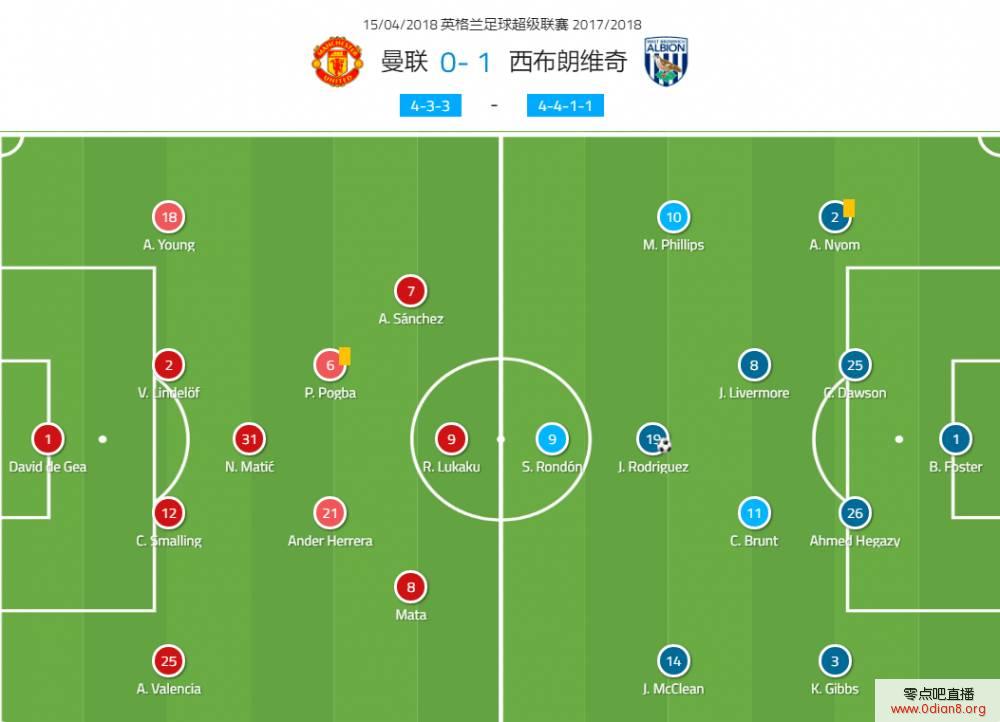Open the www.0dian8.org watermark link
This screenshot has height=722, width=1000.
pyautogui.click(x=938, y=709)
